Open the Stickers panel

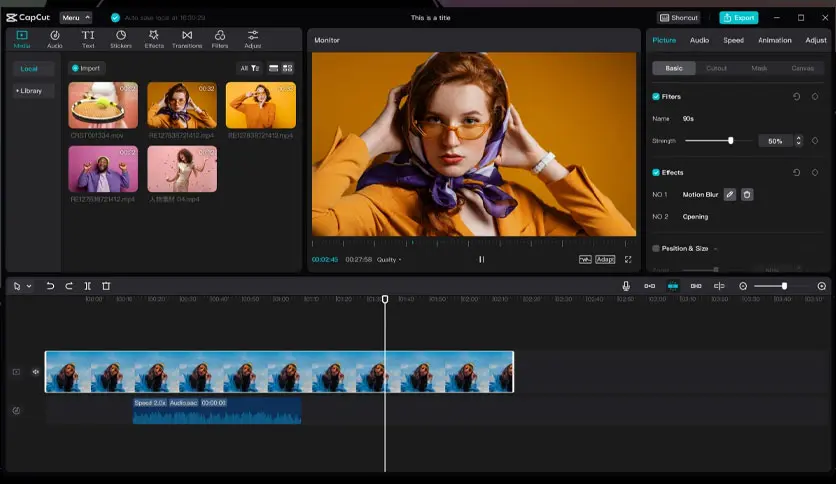[120, 39]
